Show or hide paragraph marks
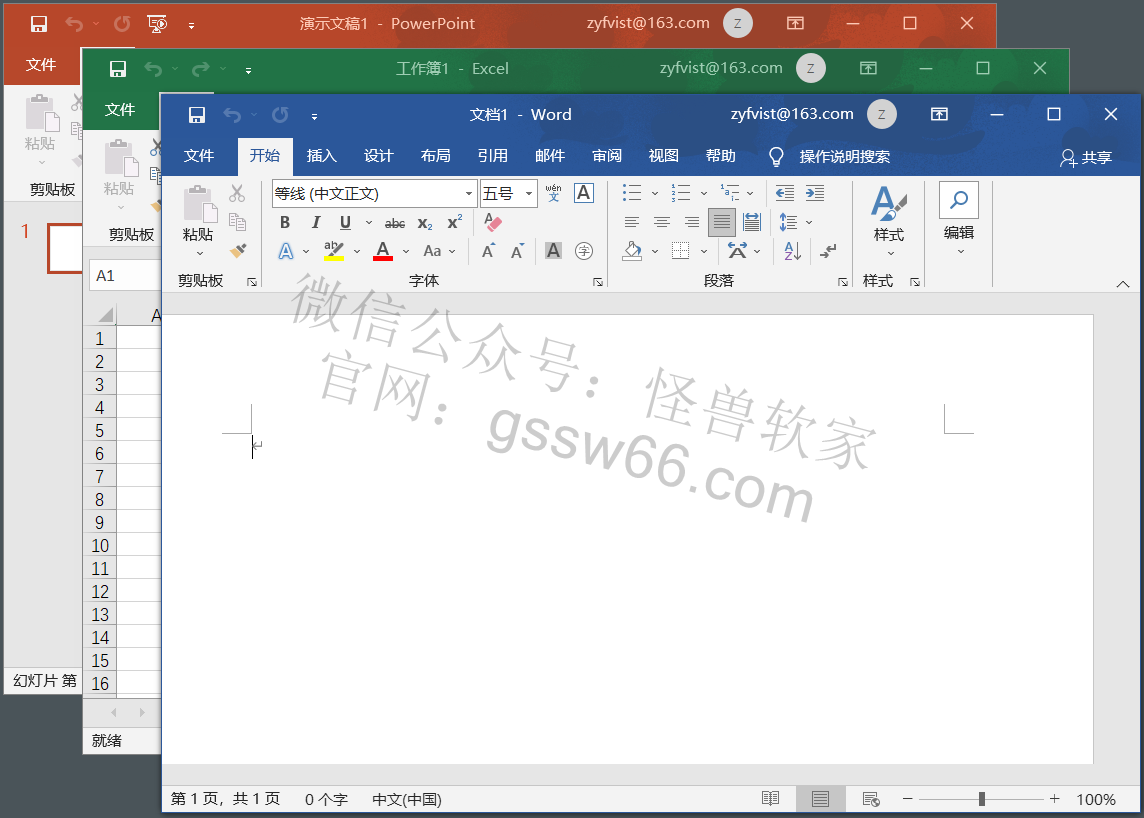 click(827, 251)
